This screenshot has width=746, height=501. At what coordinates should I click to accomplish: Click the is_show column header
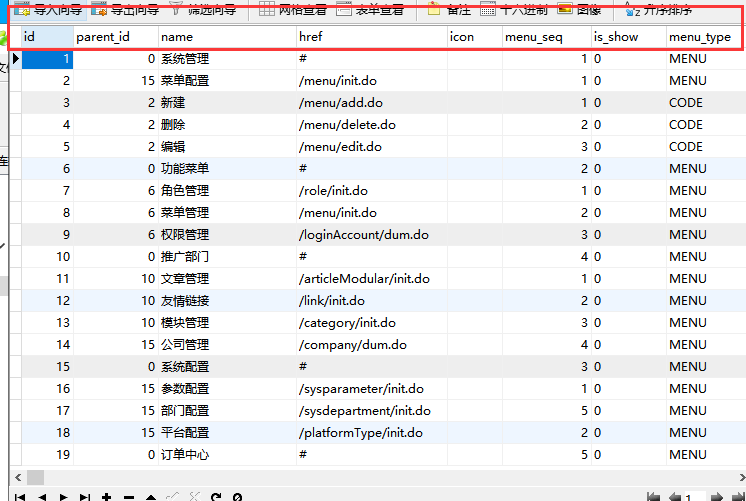(628, 37)
